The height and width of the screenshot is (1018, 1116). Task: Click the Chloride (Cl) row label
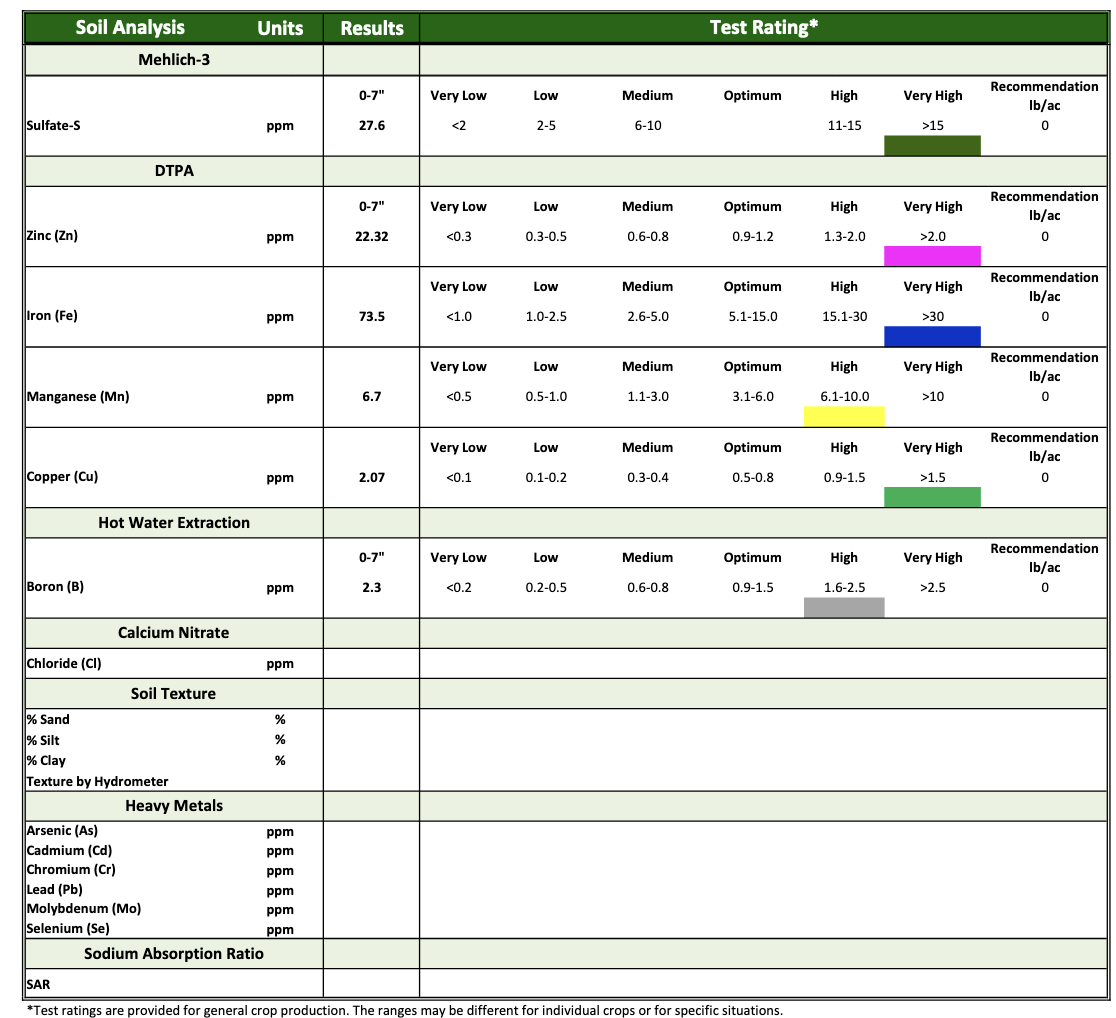point(64,663)
